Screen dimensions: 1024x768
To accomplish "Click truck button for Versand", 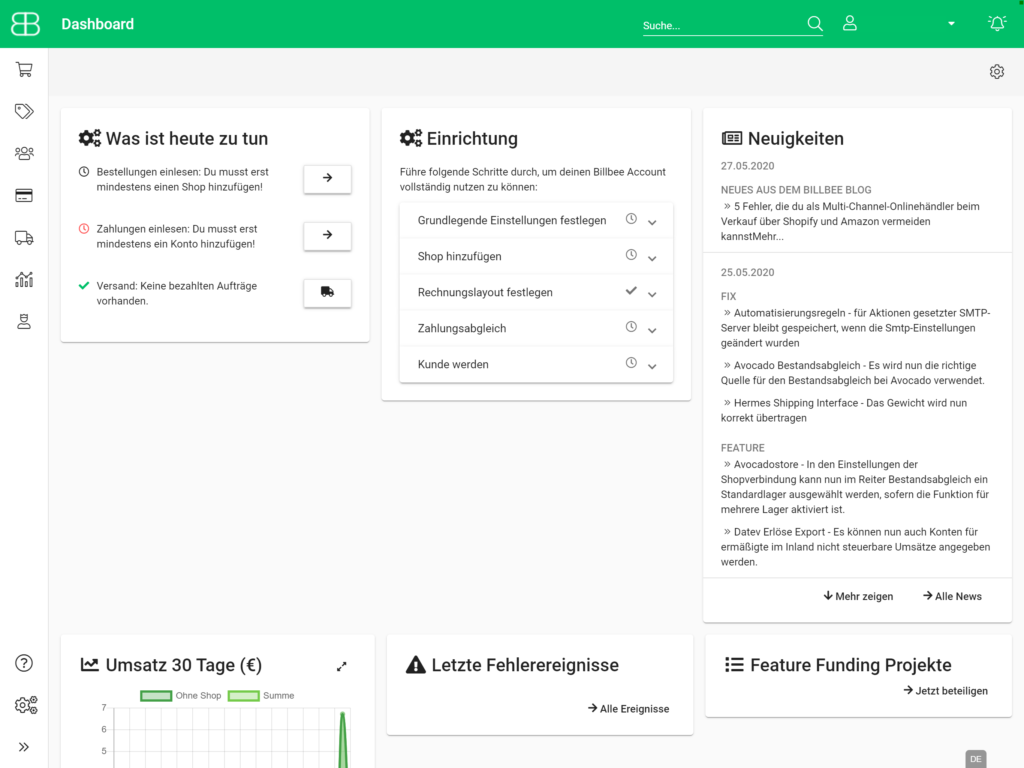I will 327,293.
